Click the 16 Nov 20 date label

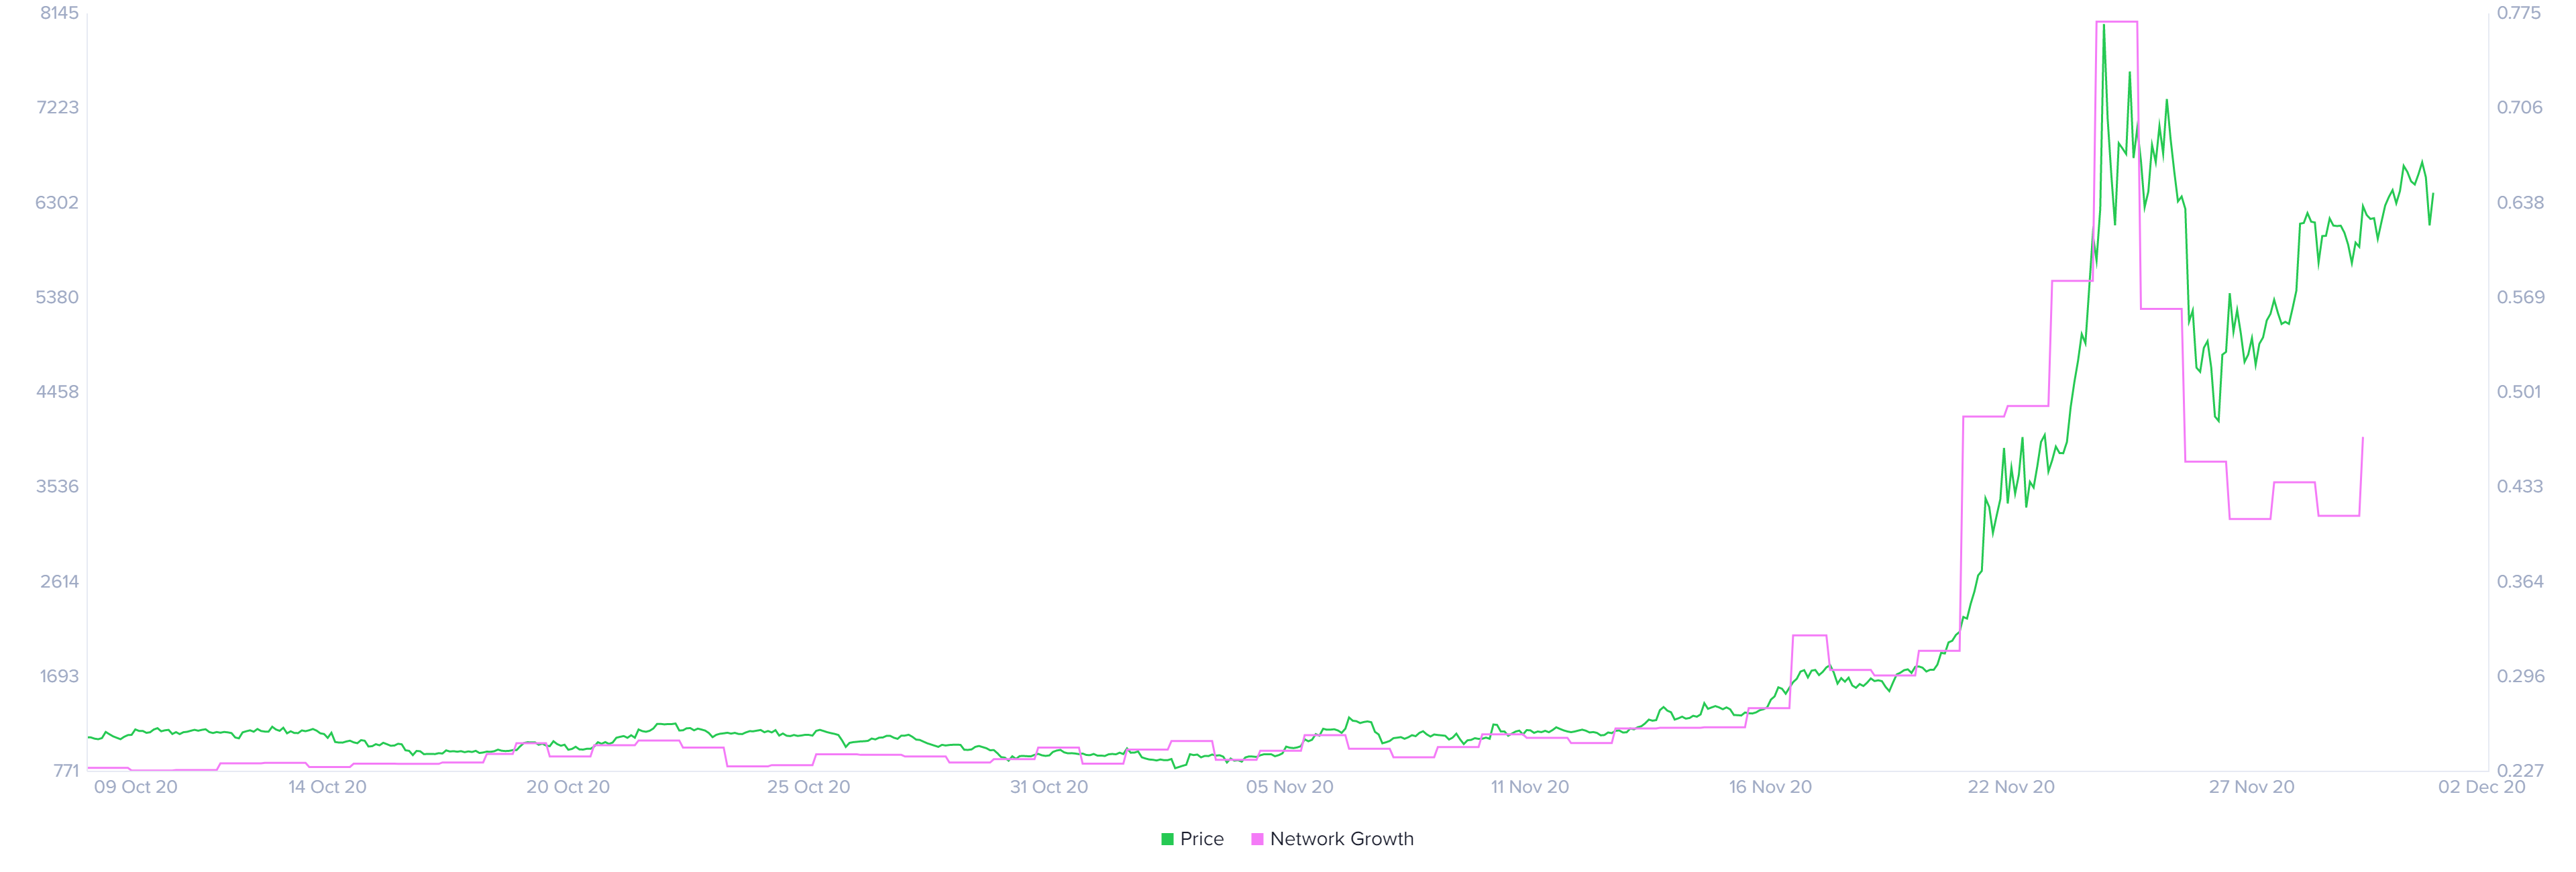coord(1770,787)
